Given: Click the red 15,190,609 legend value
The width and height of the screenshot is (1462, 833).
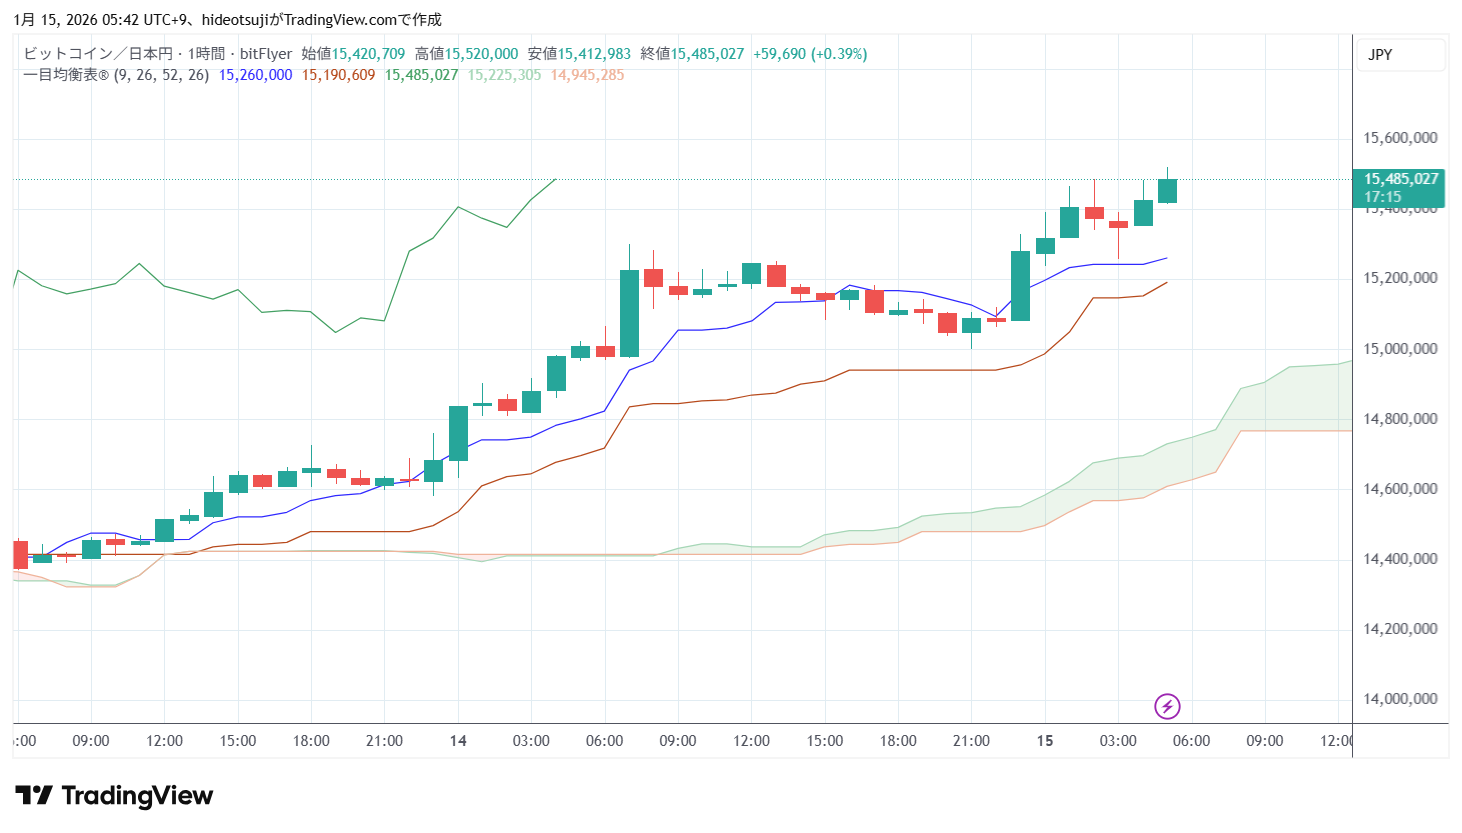Looking at the screenshot, I should click(x=338, y=75).
